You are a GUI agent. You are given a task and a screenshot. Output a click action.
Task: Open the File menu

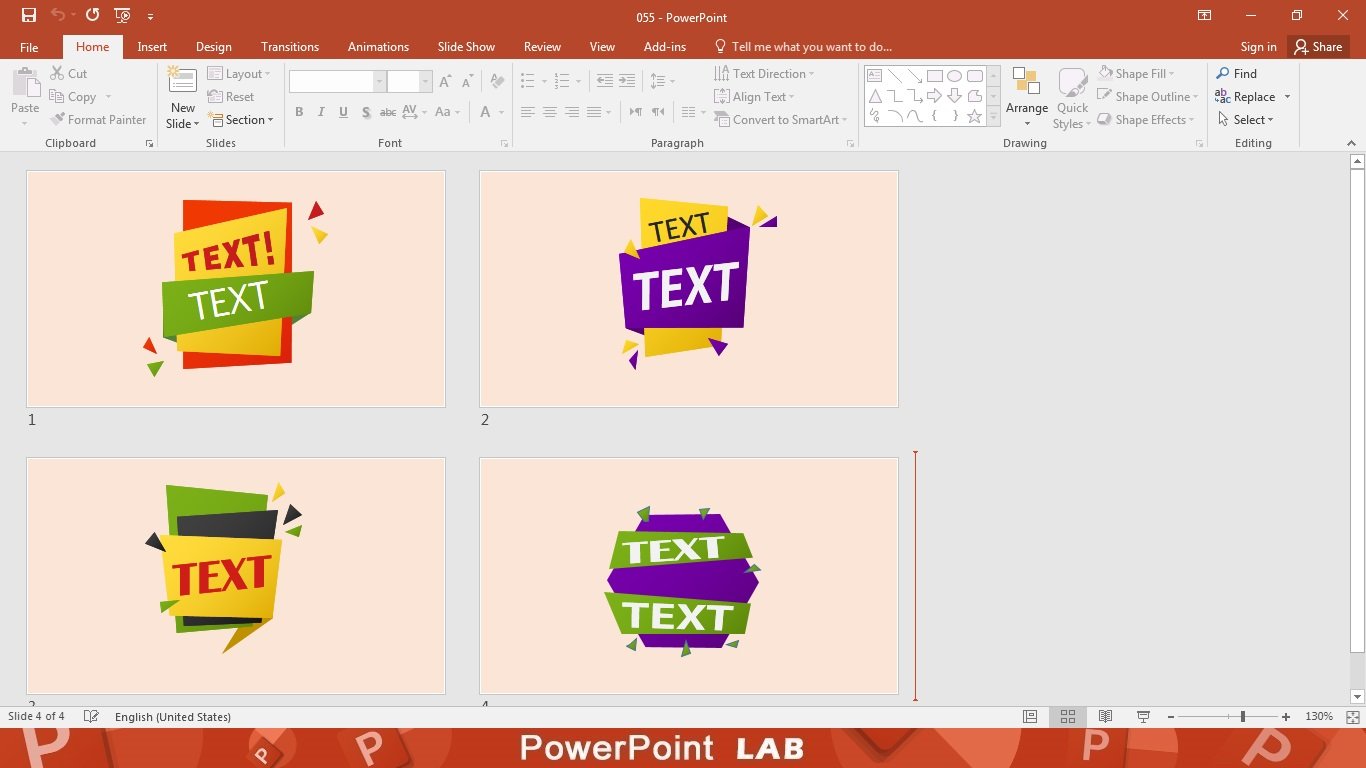[29, 47]
